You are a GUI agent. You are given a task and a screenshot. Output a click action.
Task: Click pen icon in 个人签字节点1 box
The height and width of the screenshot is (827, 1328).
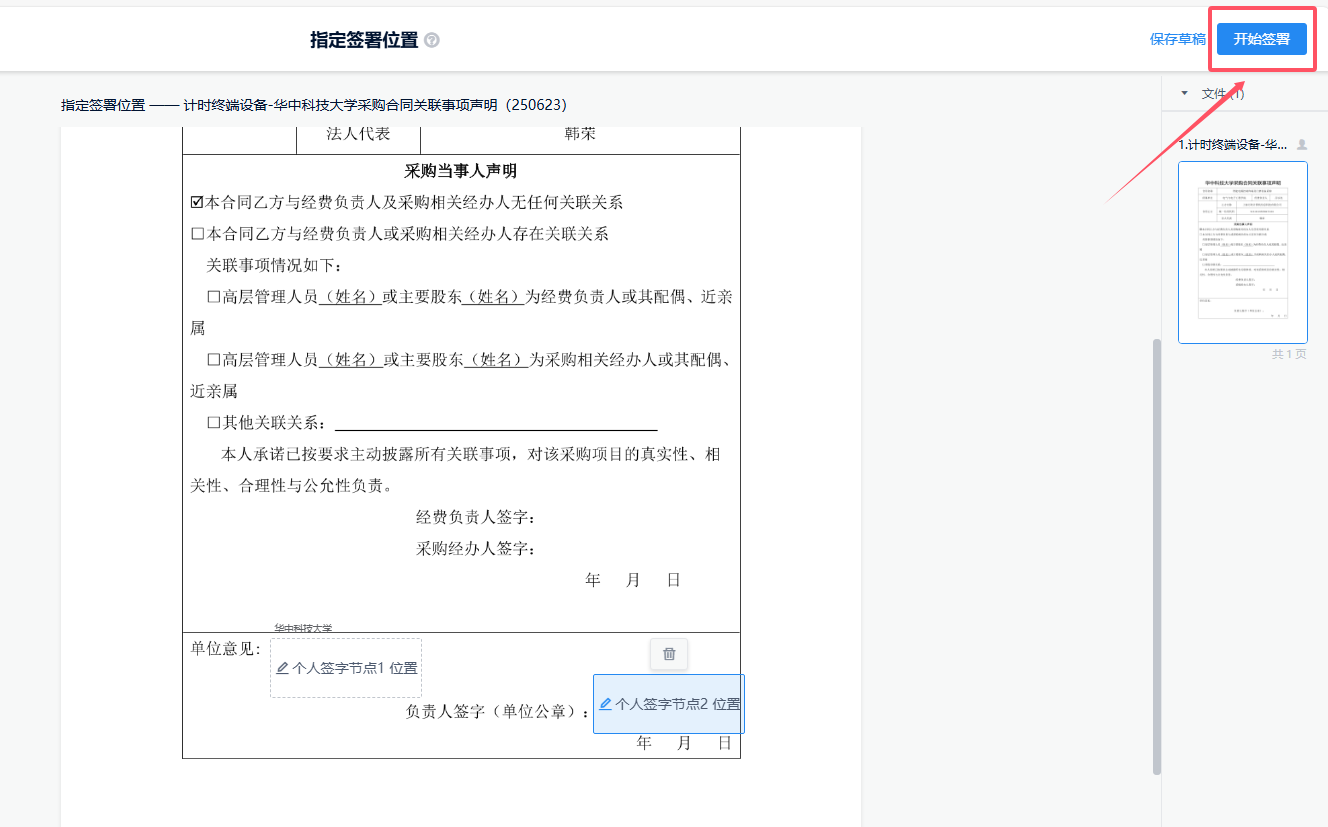(x=283, y=668)
